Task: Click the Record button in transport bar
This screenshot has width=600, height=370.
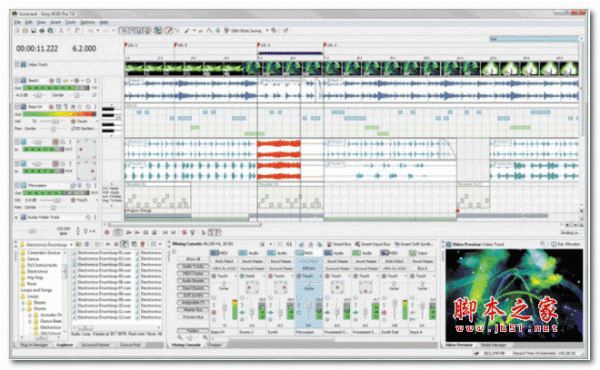Action: point(108,232)
